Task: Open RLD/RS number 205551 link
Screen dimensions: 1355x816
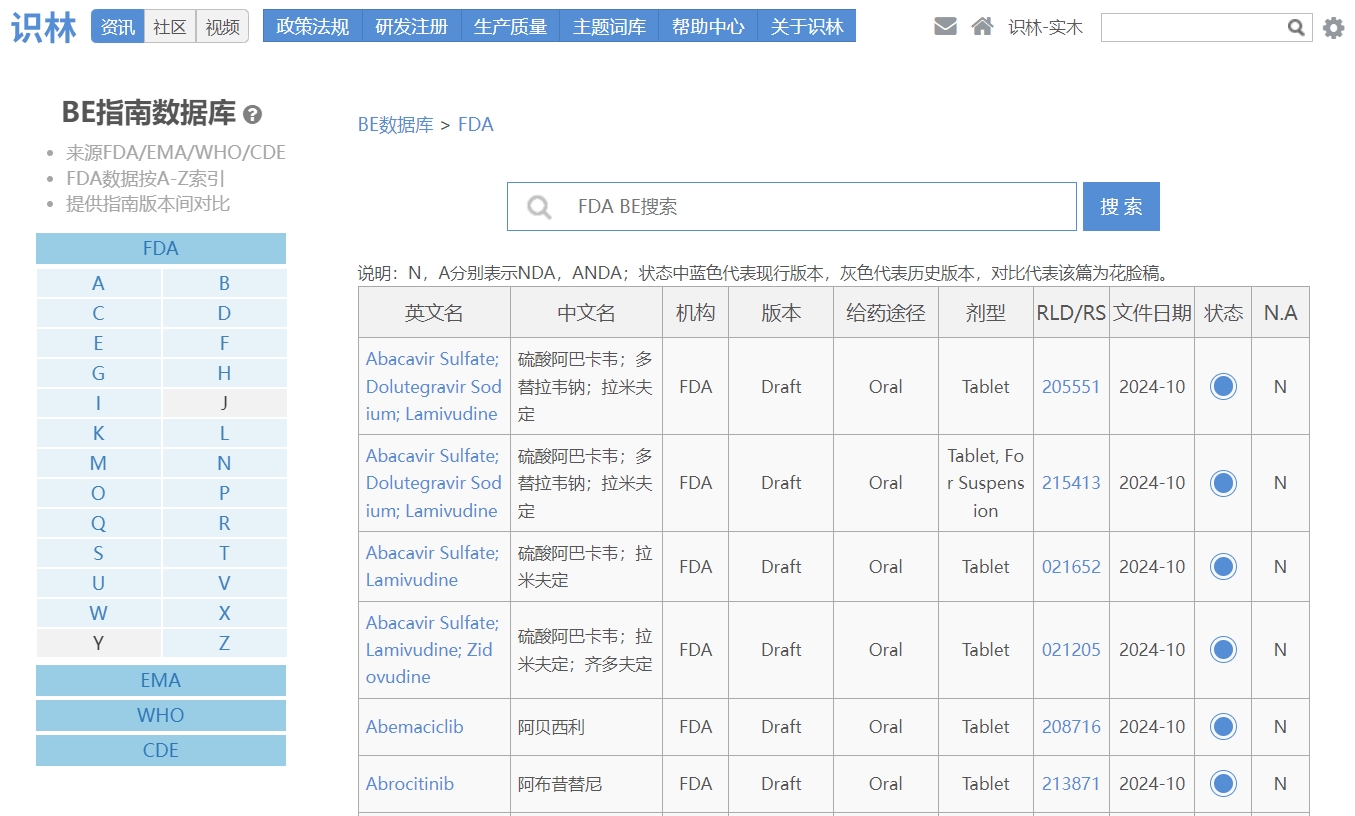Action: point(1071,387)
